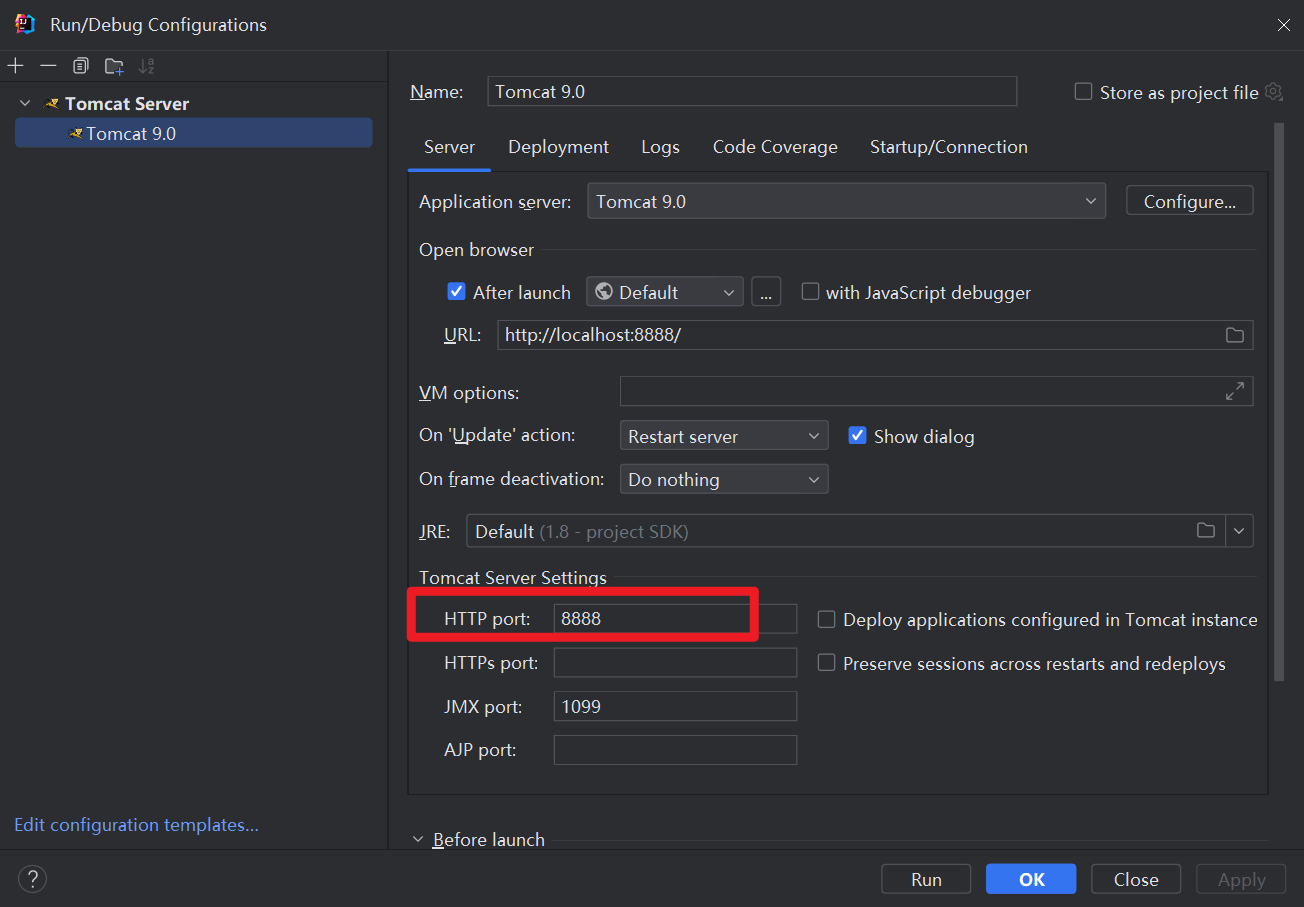This screenshot has height=907, width=1304.
Task: Switch to the Deployment tab
Action: tap(558, 147)
